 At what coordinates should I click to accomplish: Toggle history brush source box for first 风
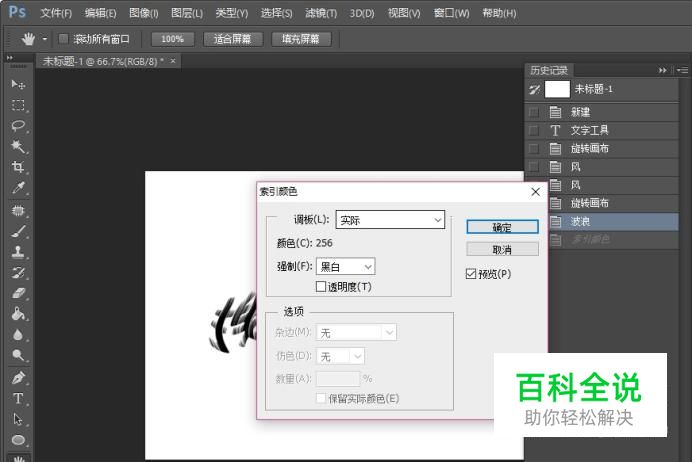coord(534,167)
